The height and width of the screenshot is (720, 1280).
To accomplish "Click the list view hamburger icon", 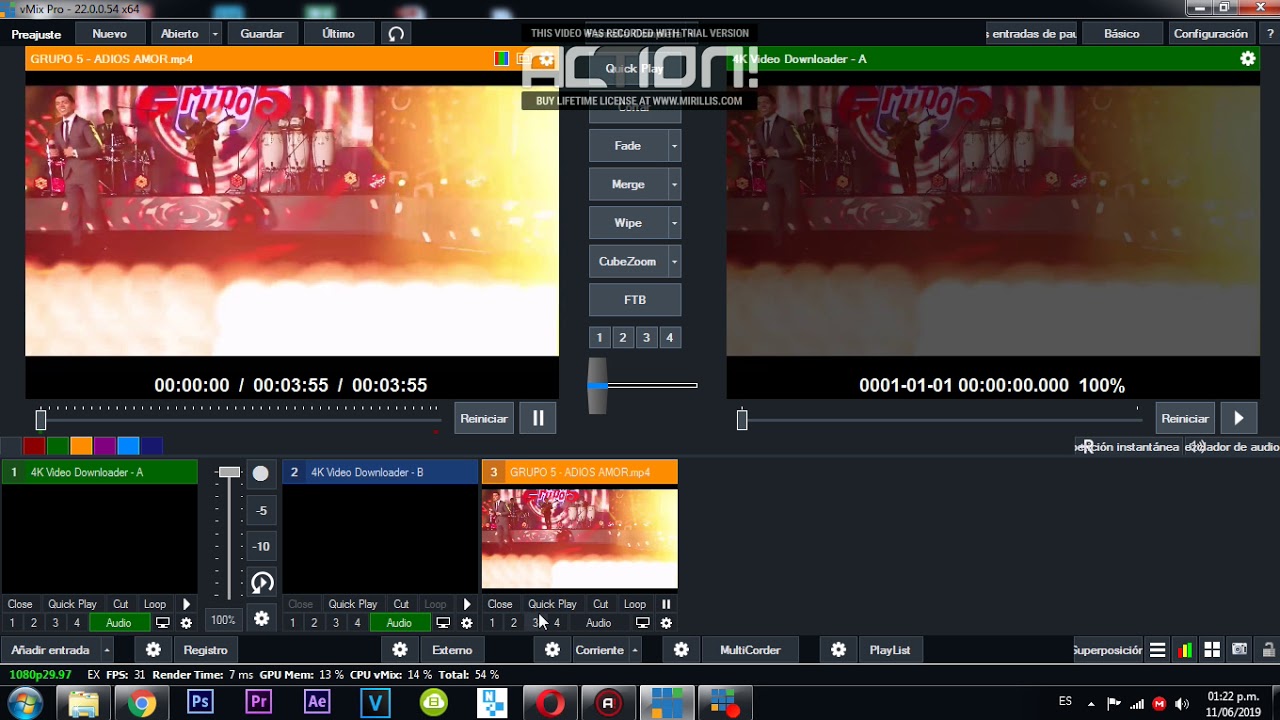I will pyautogui.click(x=1158, y=650).
